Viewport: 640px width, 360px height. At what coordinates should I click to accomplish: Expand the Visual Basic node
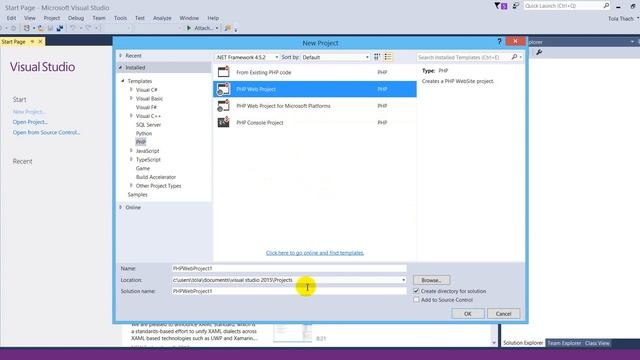(x=131, y=98)
